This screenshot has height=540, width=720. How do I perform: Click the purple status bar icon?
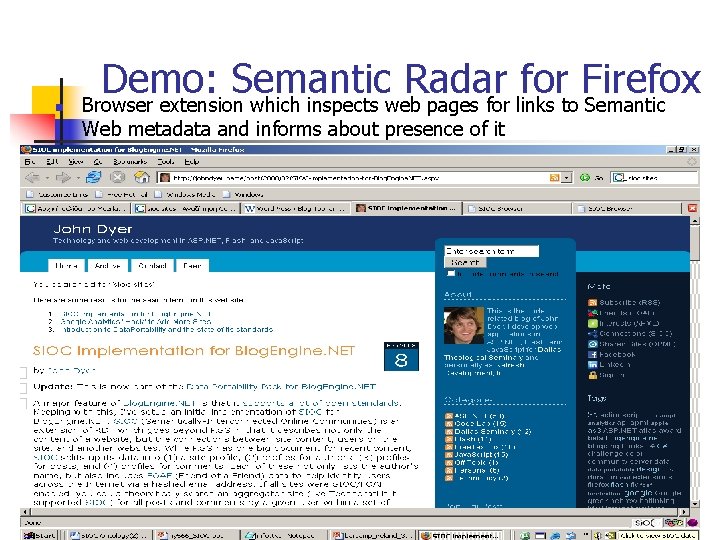point(692,523)
